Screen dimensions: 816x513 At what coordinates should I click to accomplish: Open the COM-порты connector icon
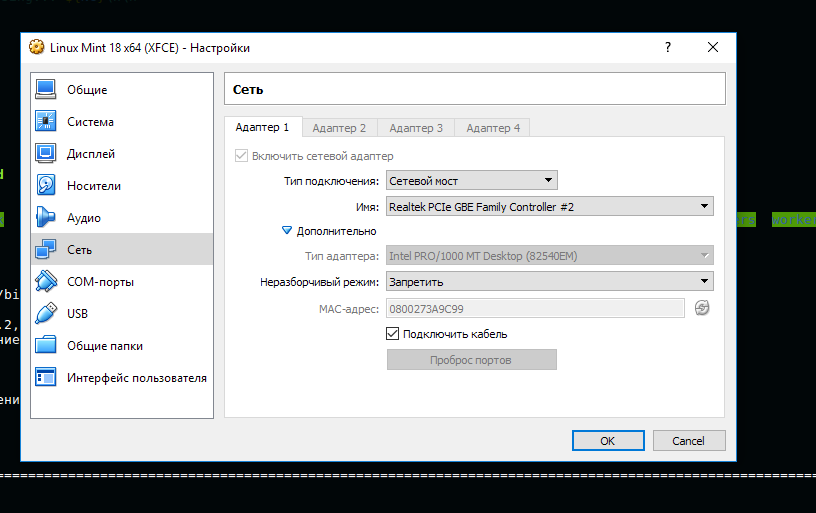point(45,281)
